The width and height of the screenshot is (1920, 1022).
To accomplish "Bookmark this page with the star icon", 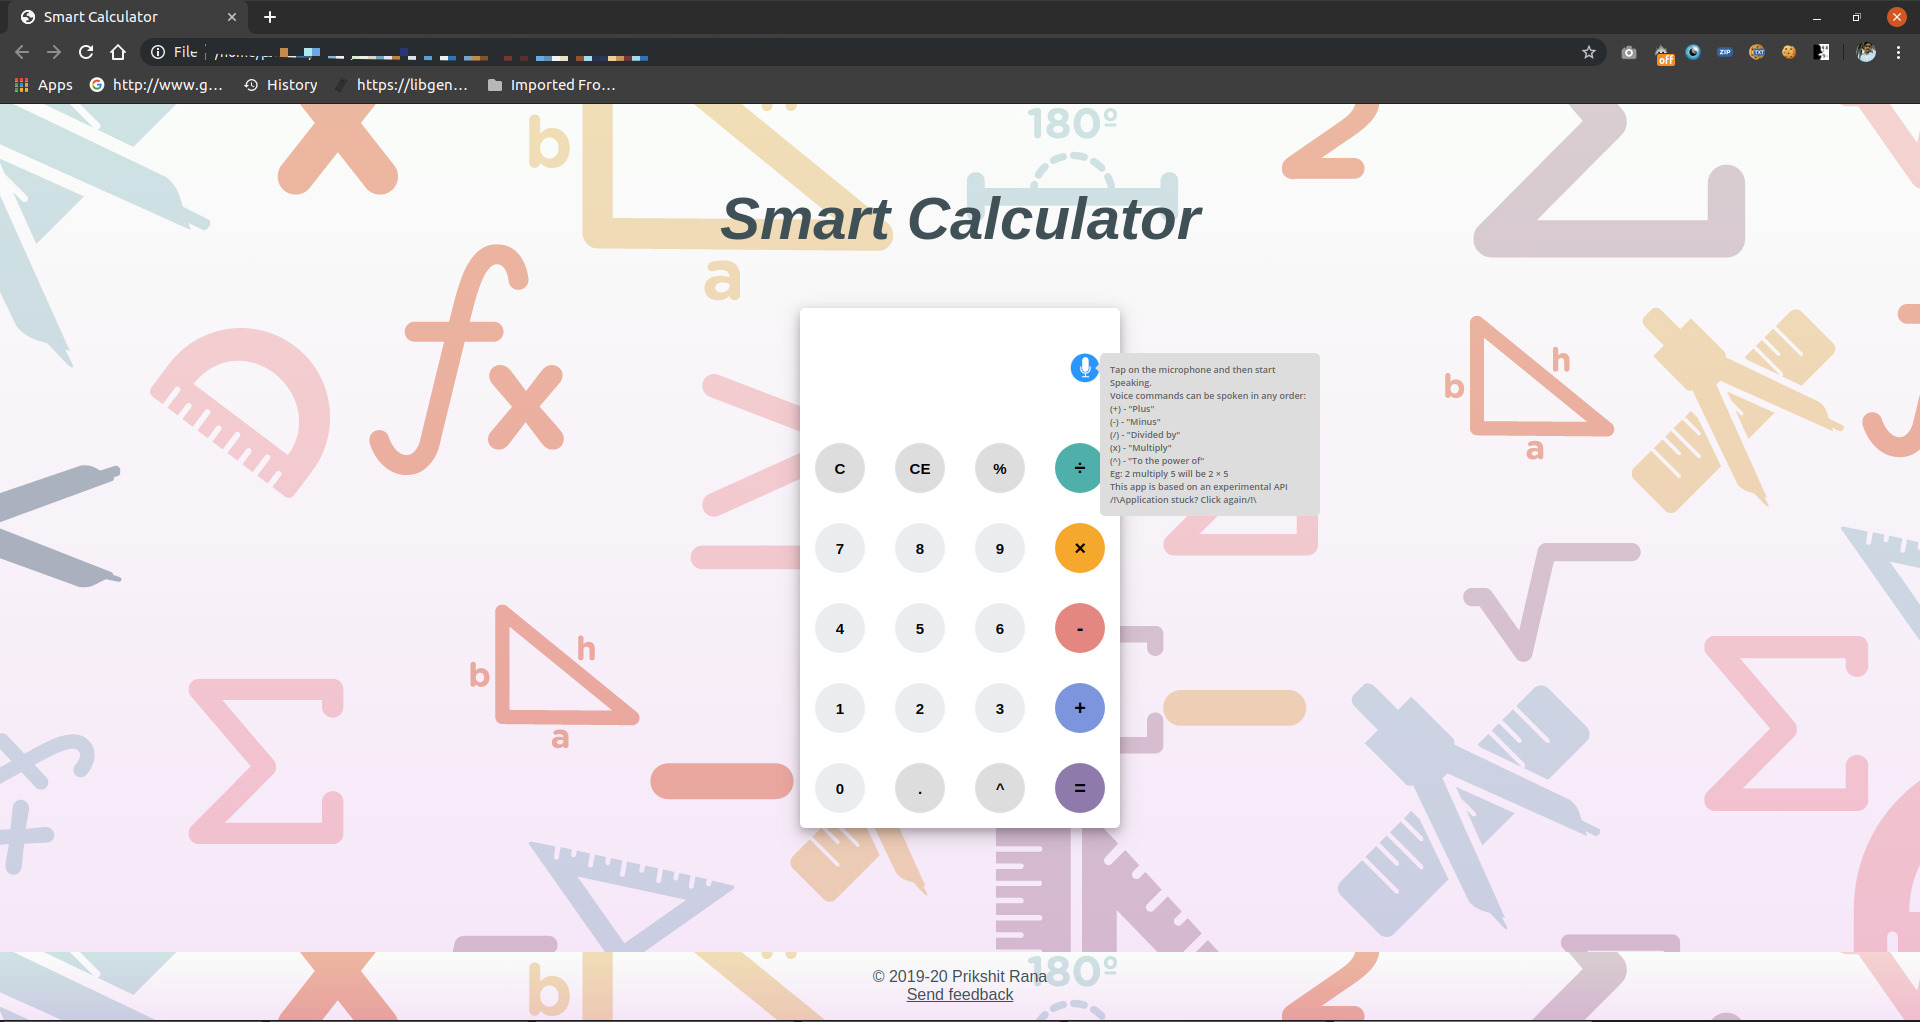I will [x=1588, y=52].
